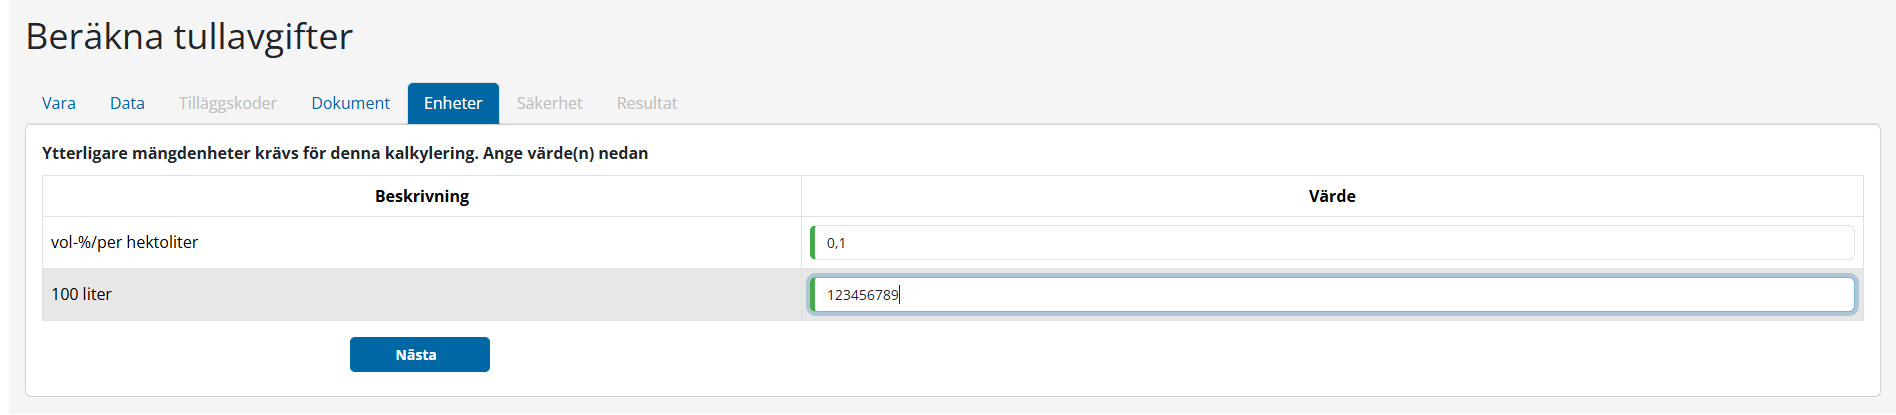Screen dimensions: 1896x415
Task: Click the green marker on the 0,1 field
Action: pyautogui.click(x=813, y=243)
